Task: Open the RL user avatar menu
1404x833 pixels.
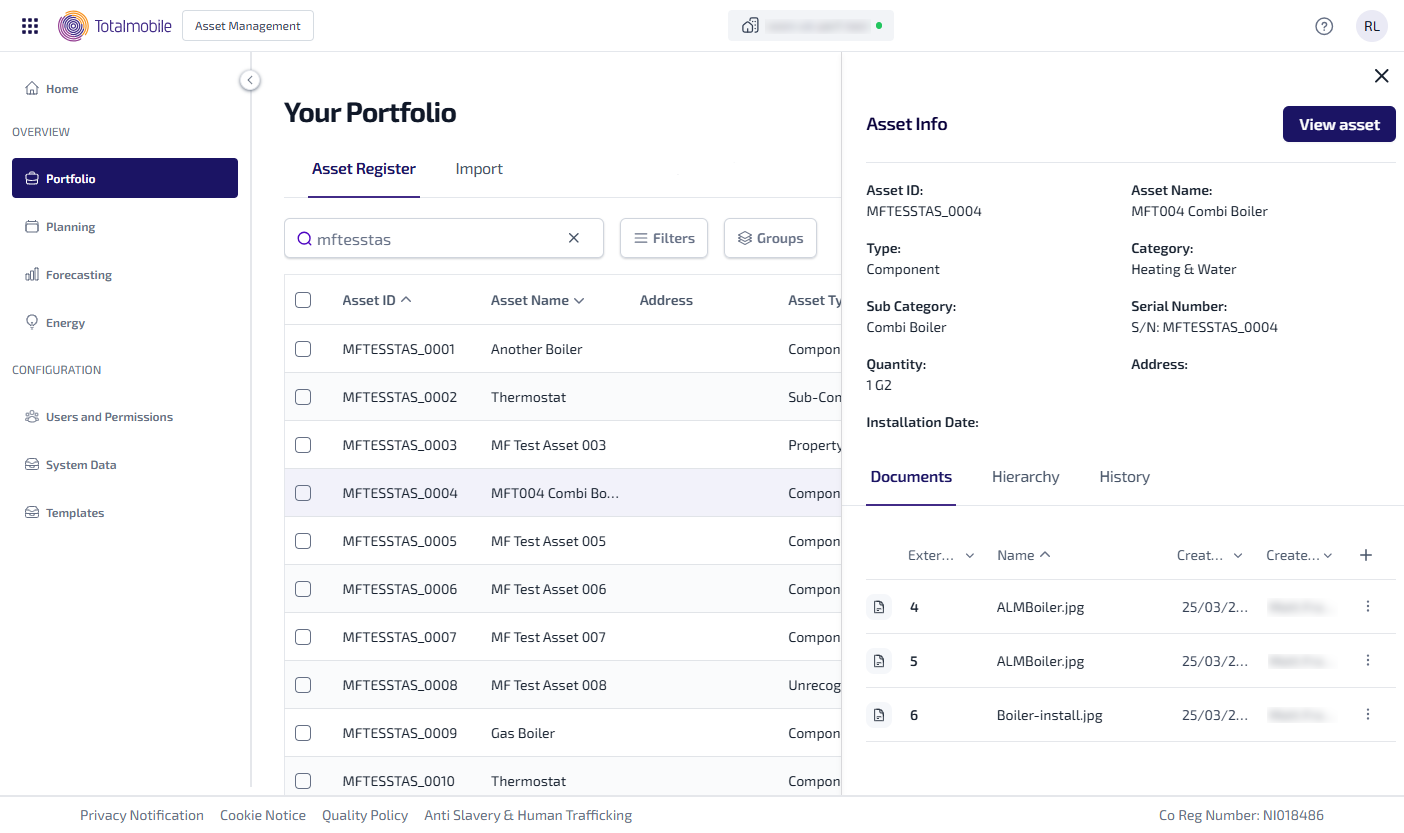Action: coord(1372,26)
